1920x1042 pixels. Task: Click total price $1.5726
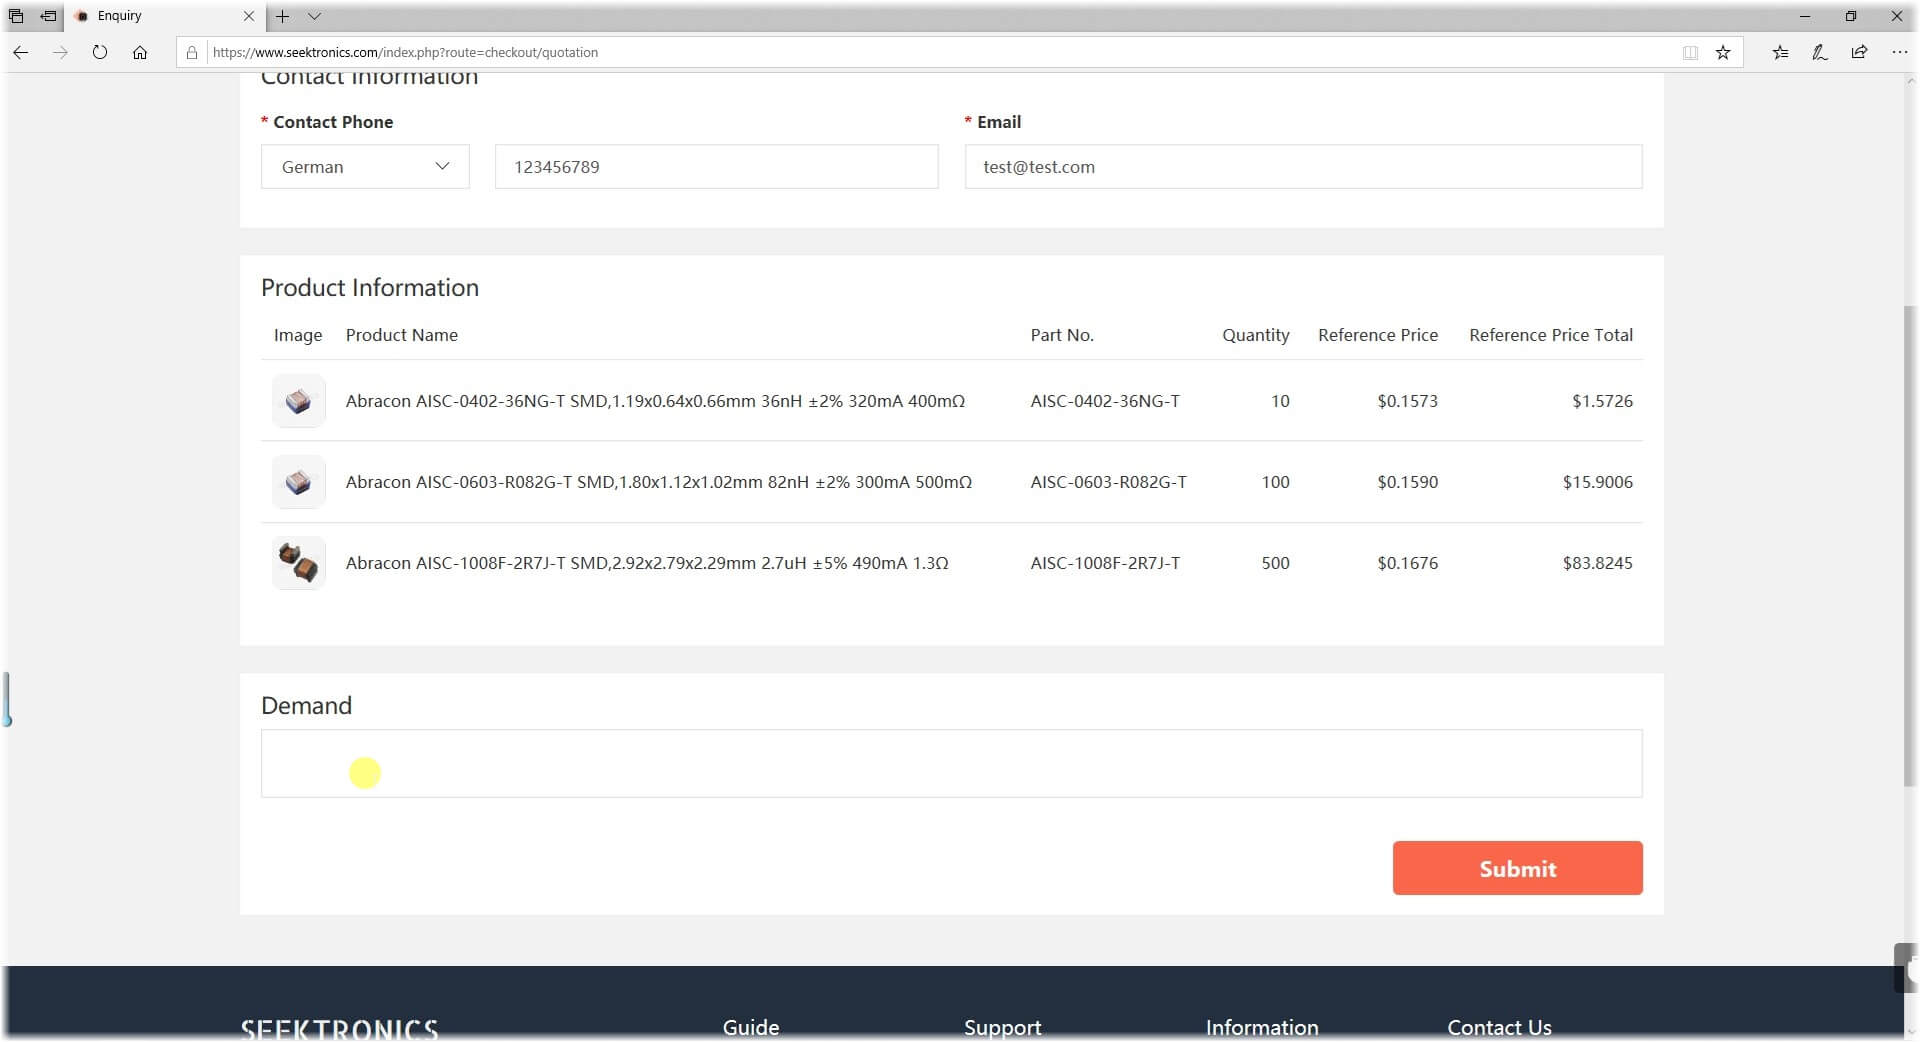point(1602,401)
